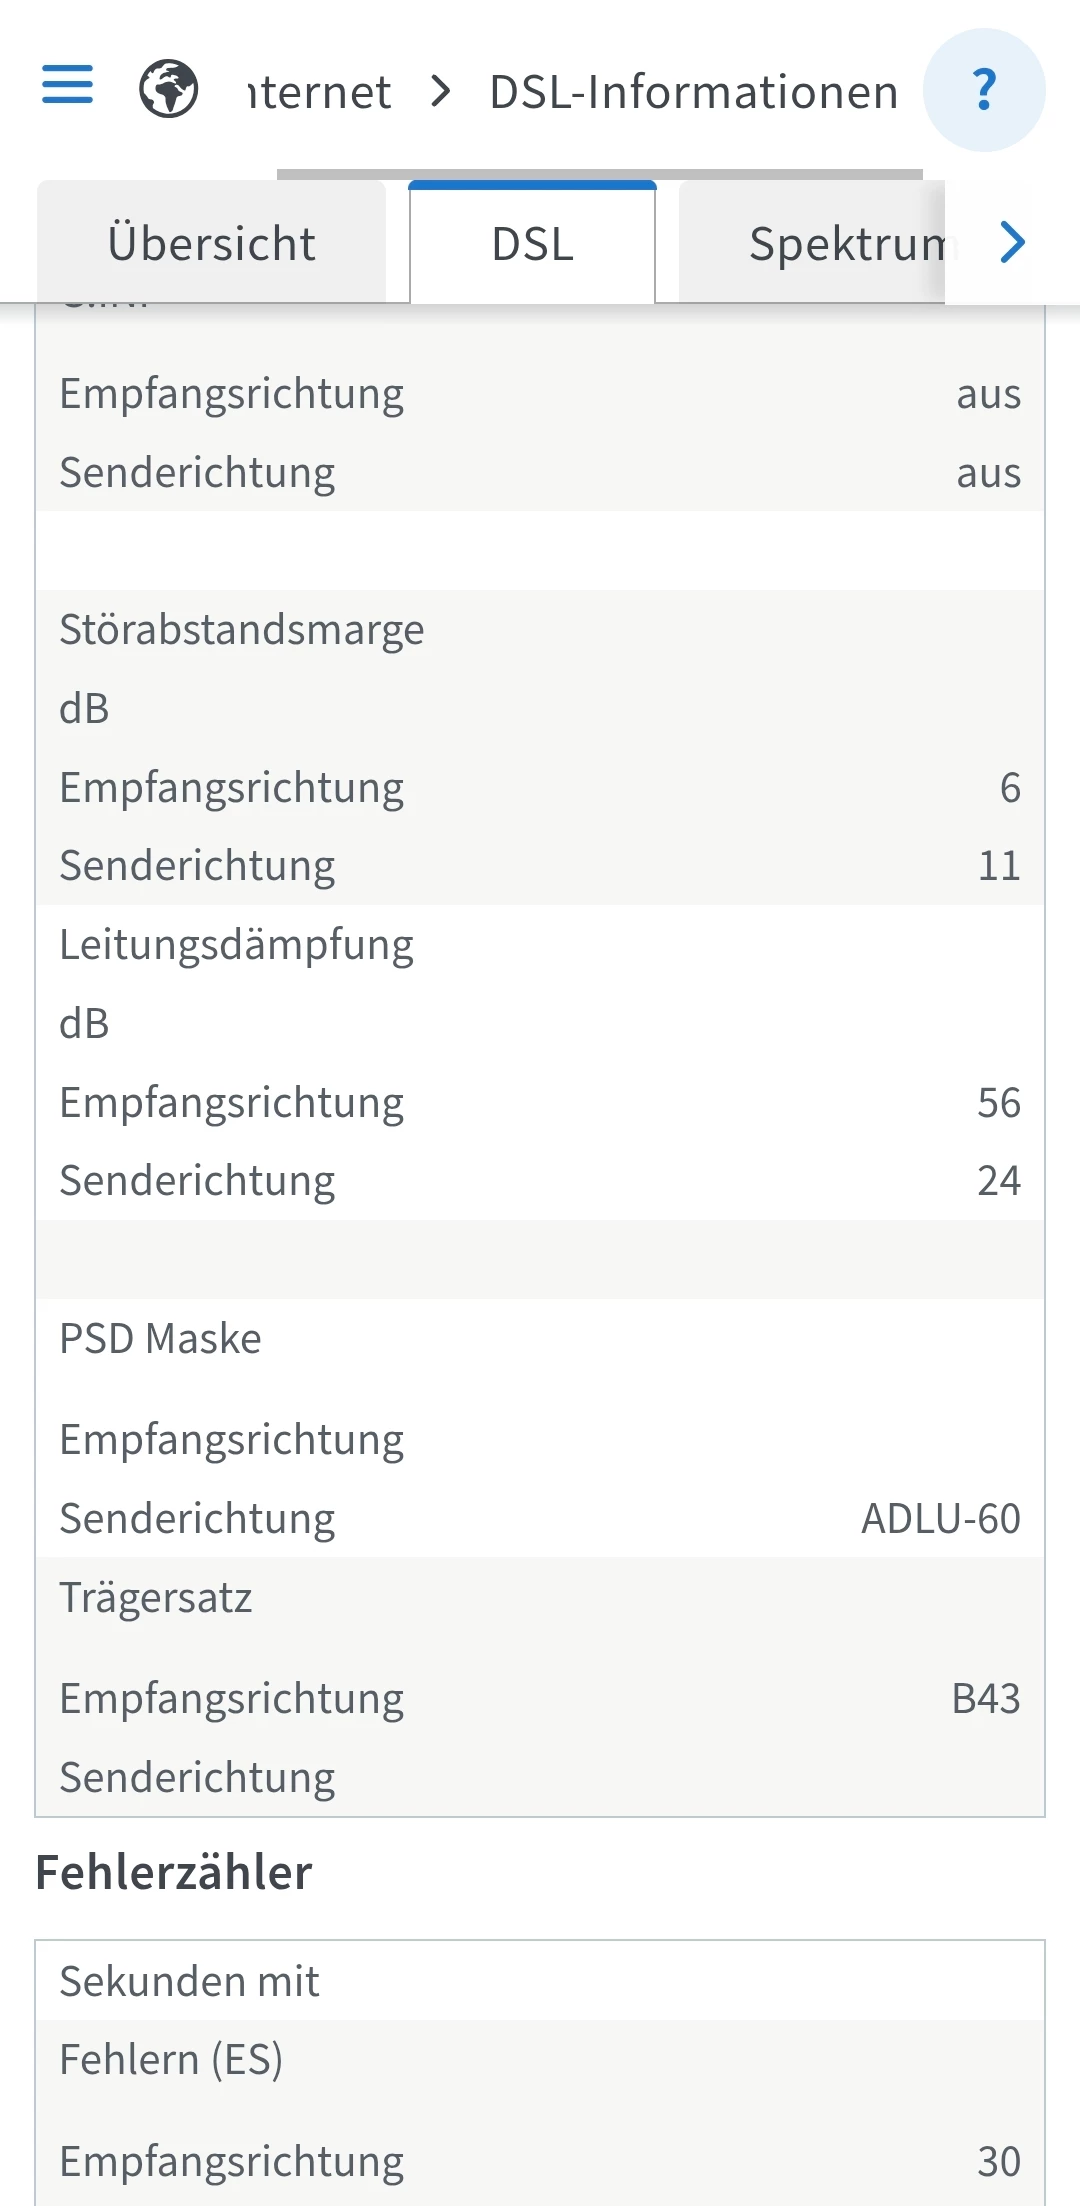Screen dimensions: 1080x2206
Task: Click the PSD Maske label
Action: [x=160, y=1339]
